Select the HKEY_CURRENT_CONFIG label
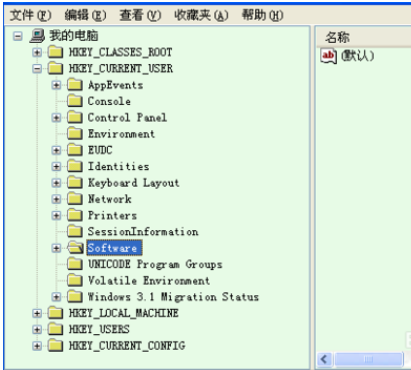Viewport: 411px width, 370px height. [127, 346]
